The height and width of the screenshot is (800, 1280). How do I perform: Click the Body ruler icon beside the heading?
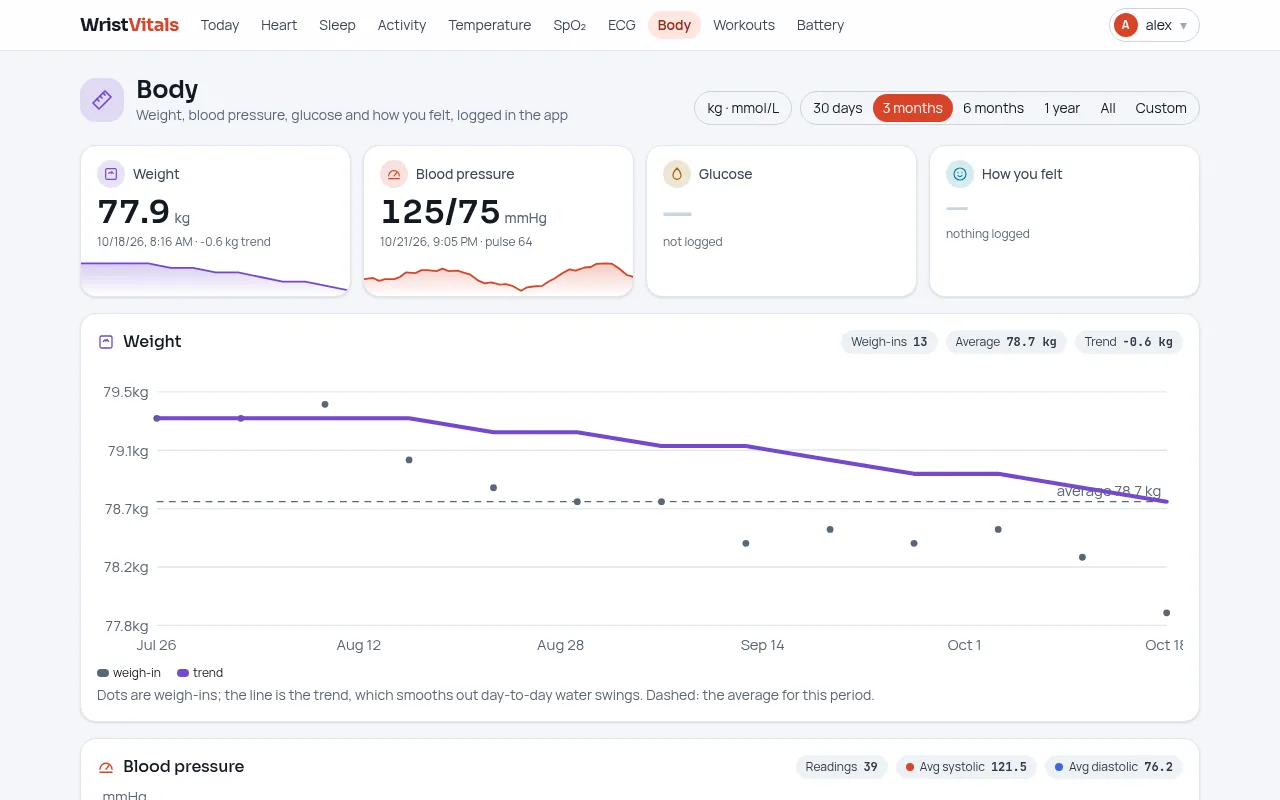(102, 100)
